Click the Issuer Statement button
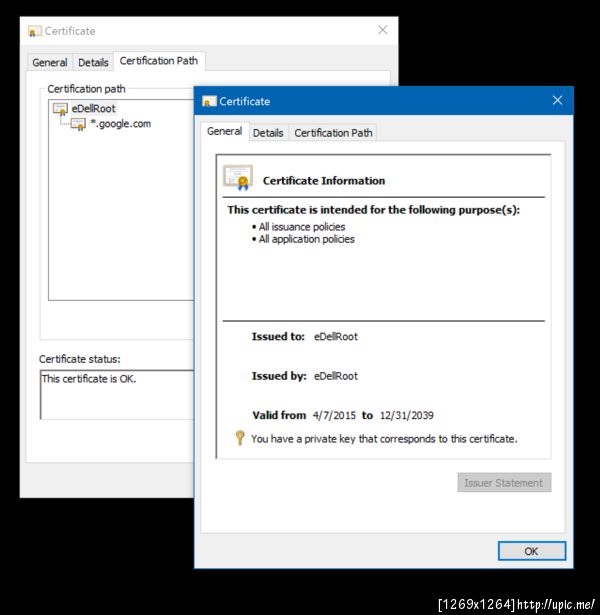The image size is (600, 615). click(504, 483)
